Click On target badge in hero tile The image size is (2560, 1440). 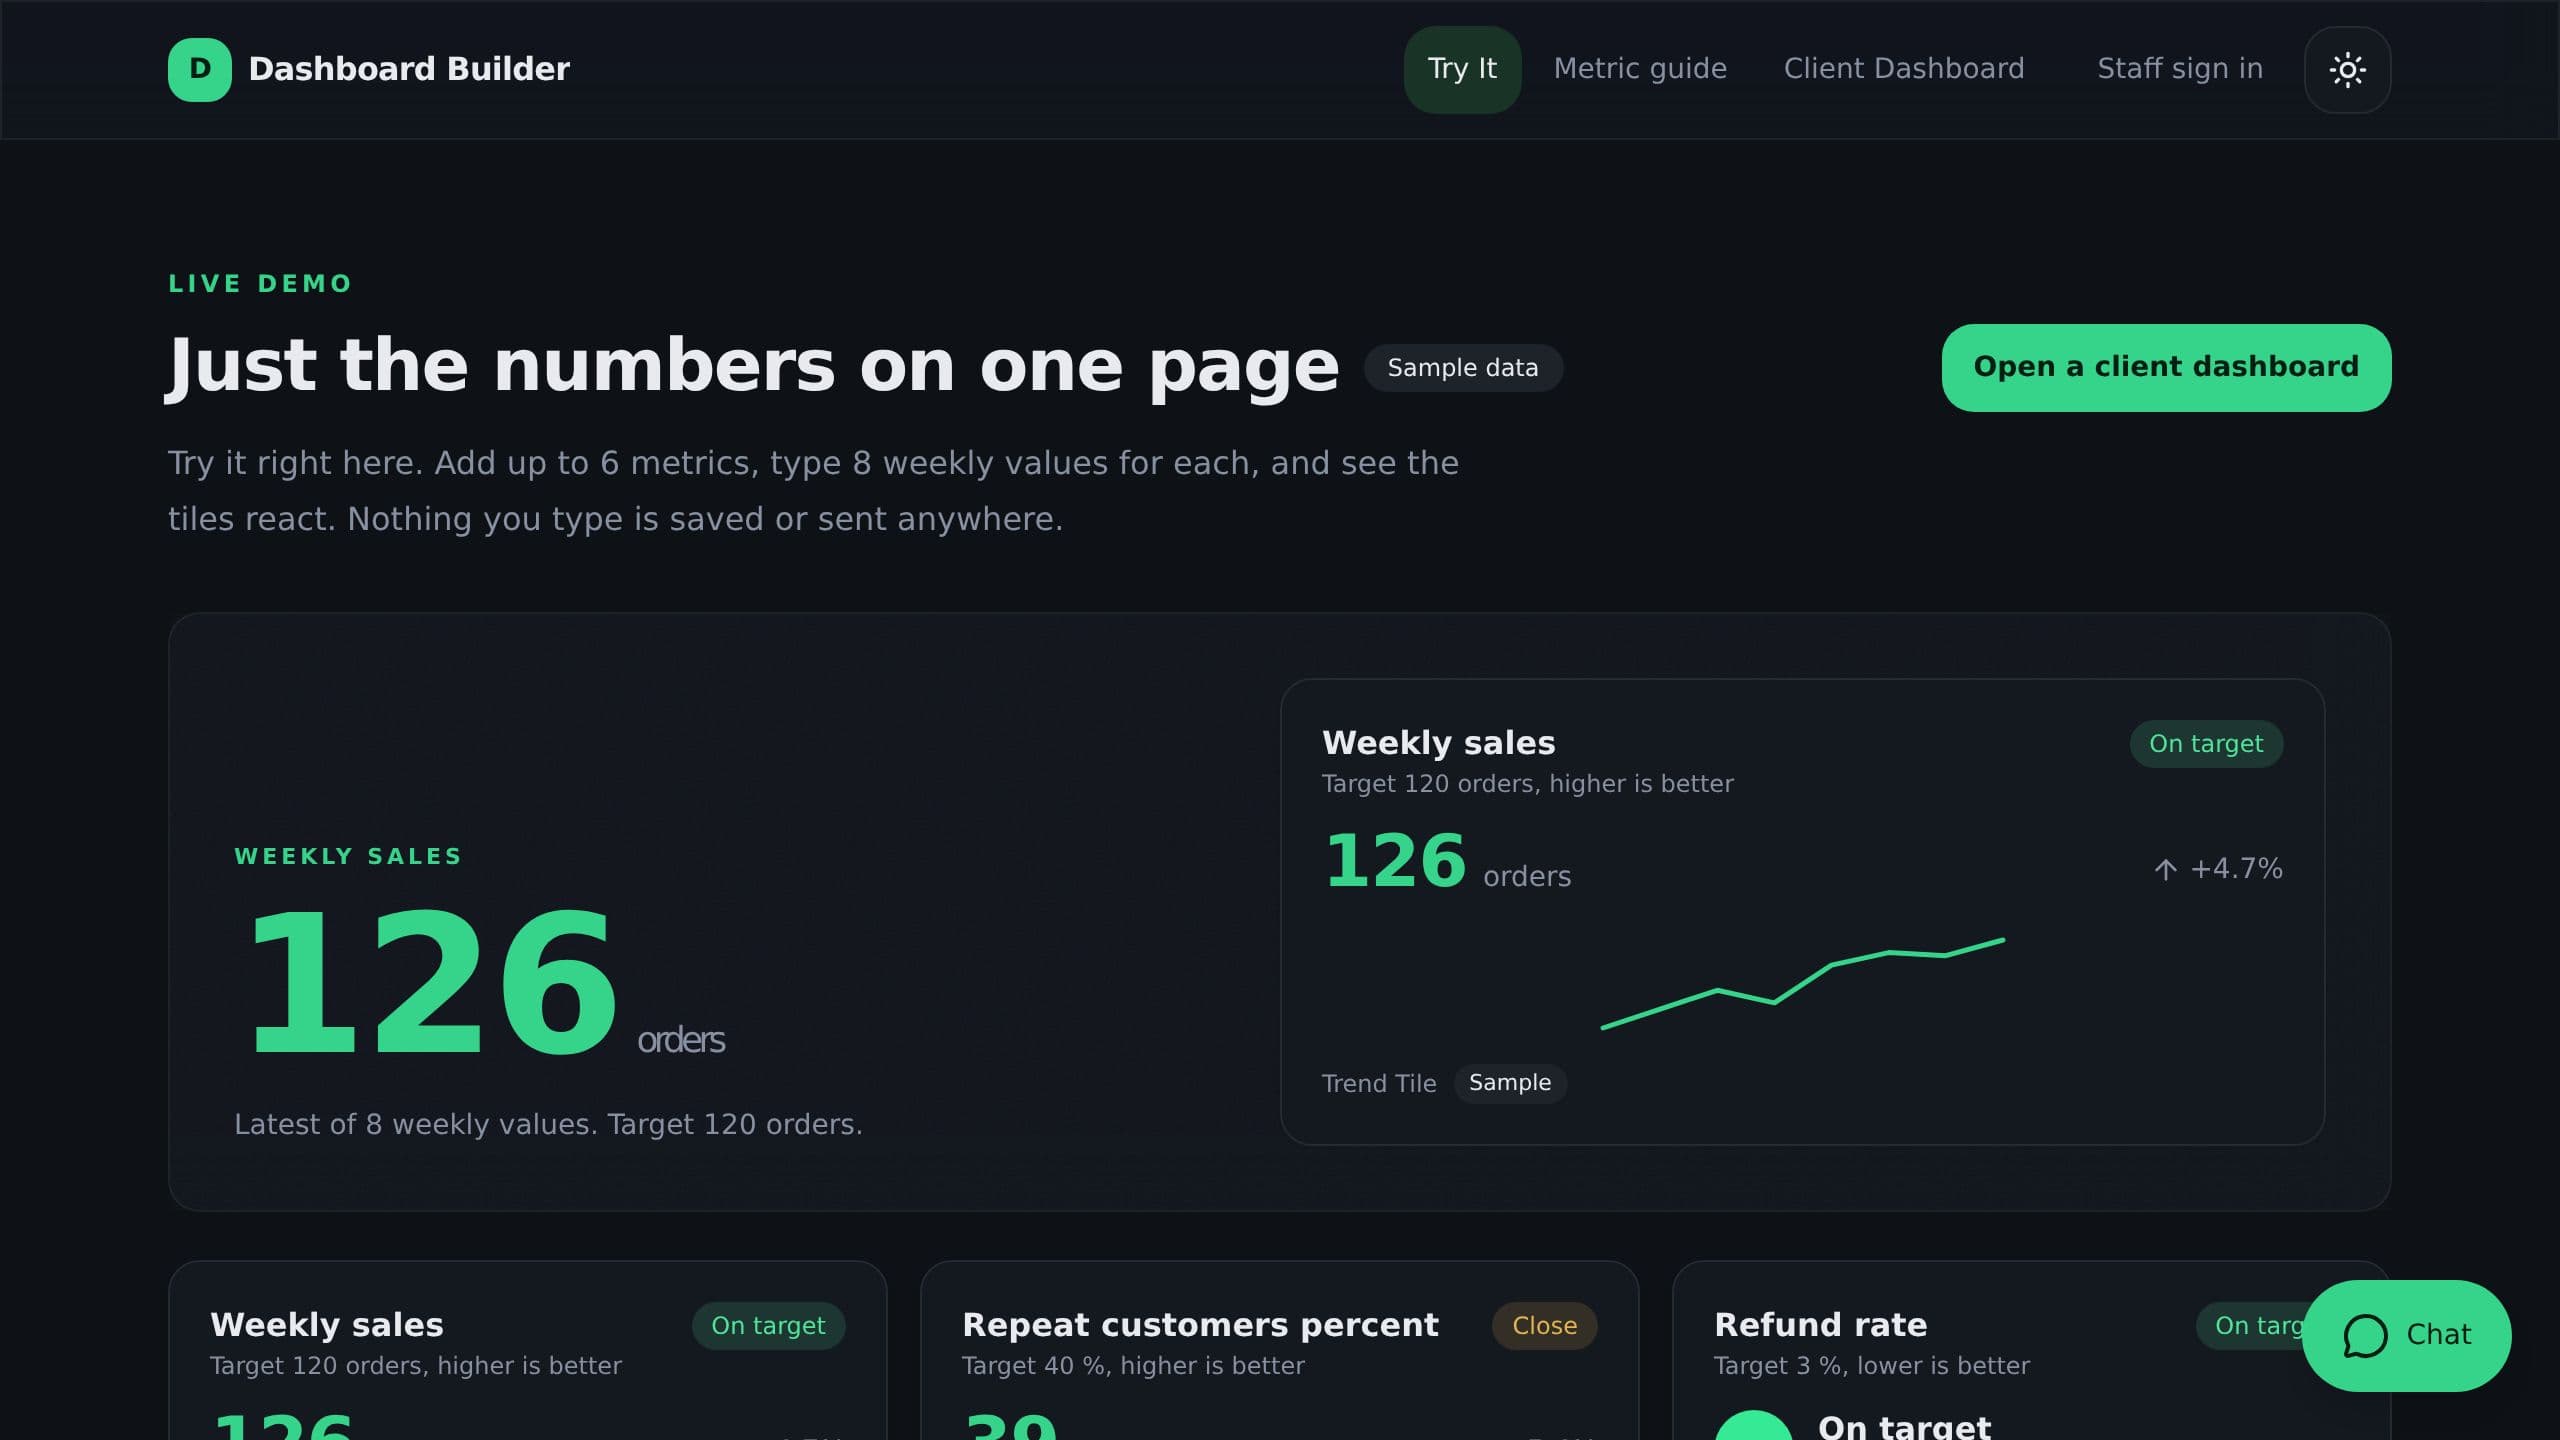2206,744
